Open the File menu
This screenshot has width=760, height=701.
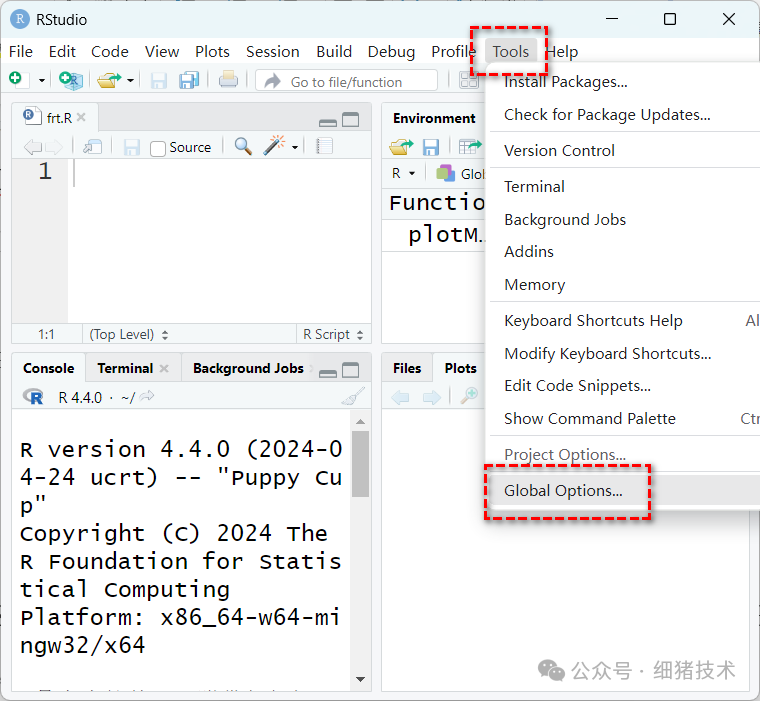[21, 51]
